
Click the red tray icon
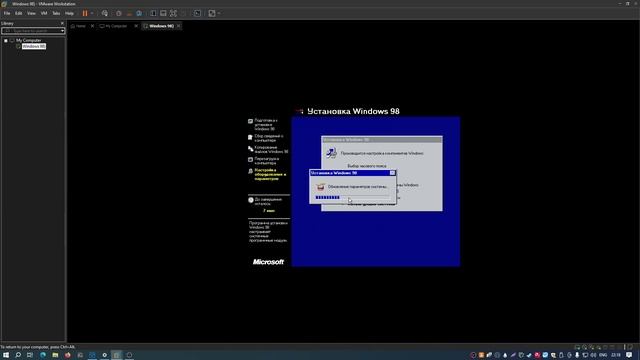(537, 355)
